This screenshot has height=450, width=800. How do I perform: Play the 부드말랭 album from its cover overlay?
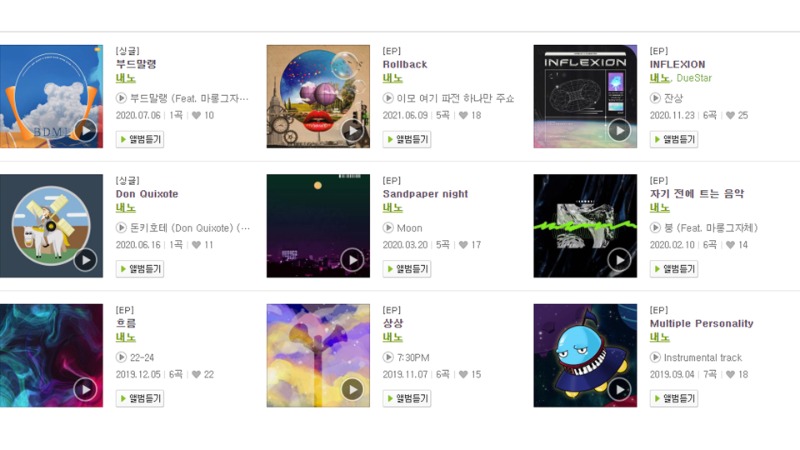coord(85,131)
